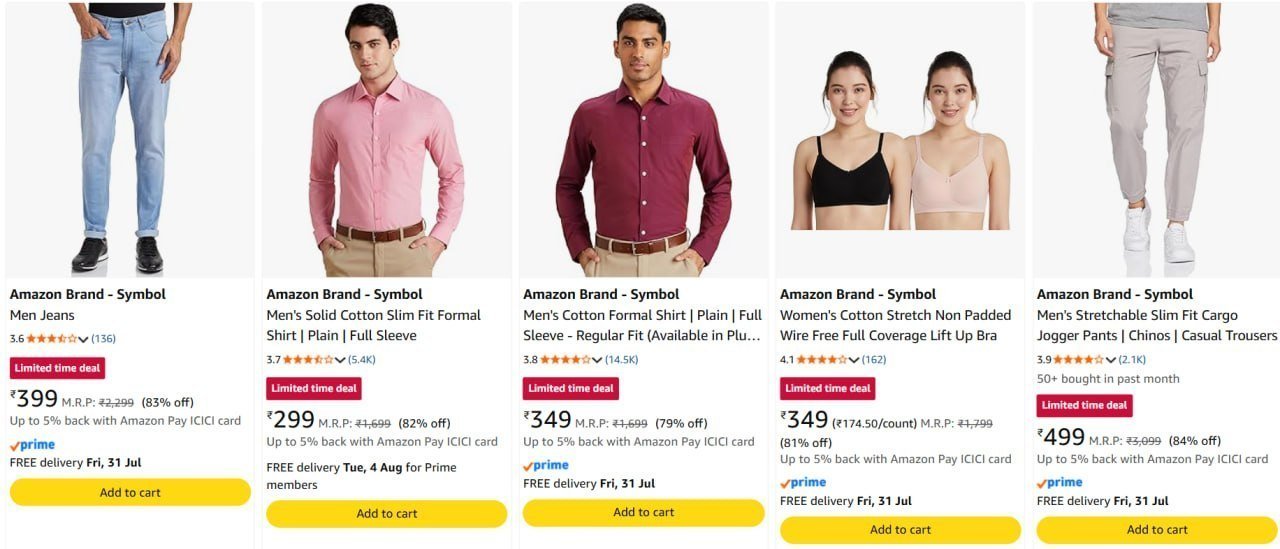The height and width of the screenshot is (549, 1280).
Task: Add Cargo Jogger Pants to cart
Action: click(x=1157, y=530)
